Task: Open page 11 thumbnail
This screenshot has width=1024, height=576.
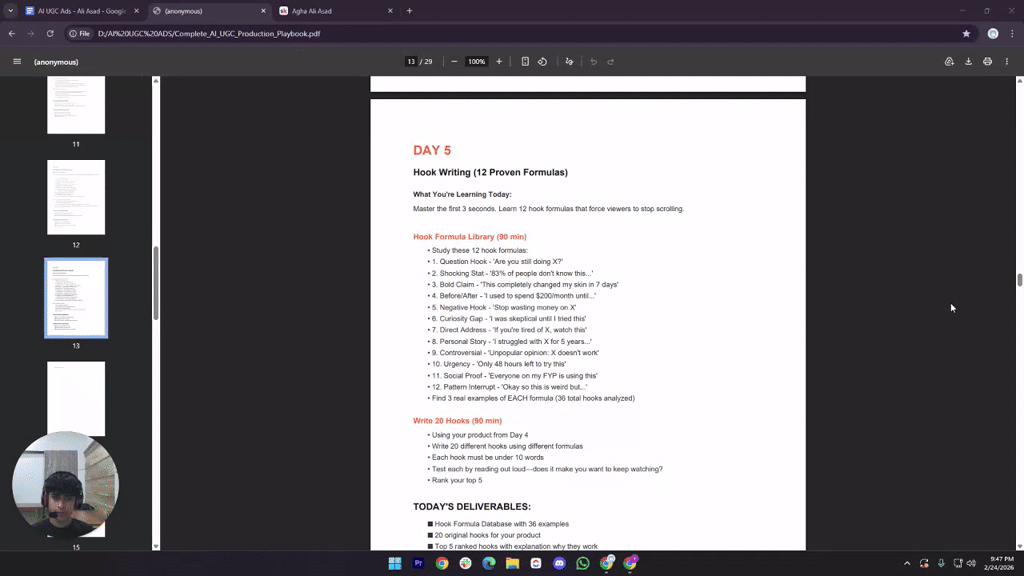Action: [x=76, y=104]
